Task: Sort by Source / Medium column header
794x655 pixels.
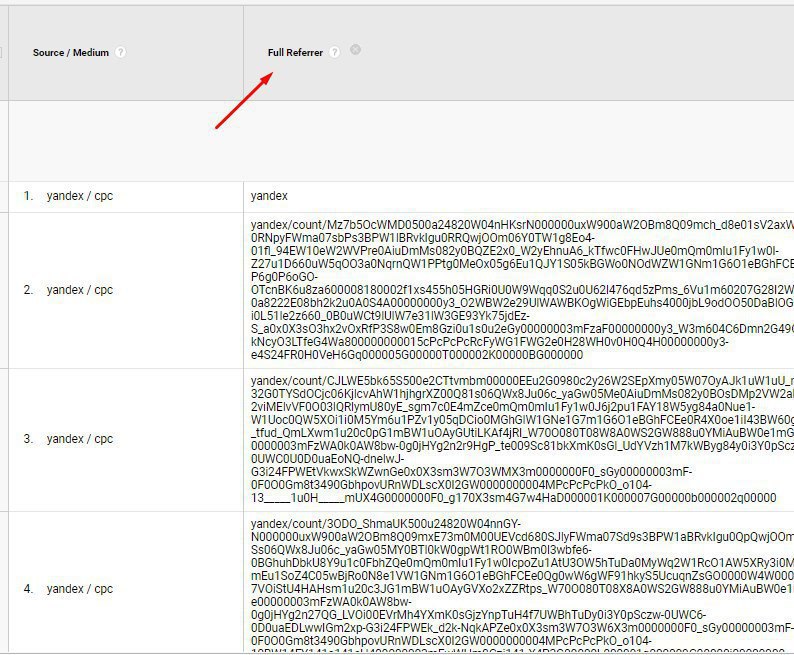Action: tap(71, 53)
